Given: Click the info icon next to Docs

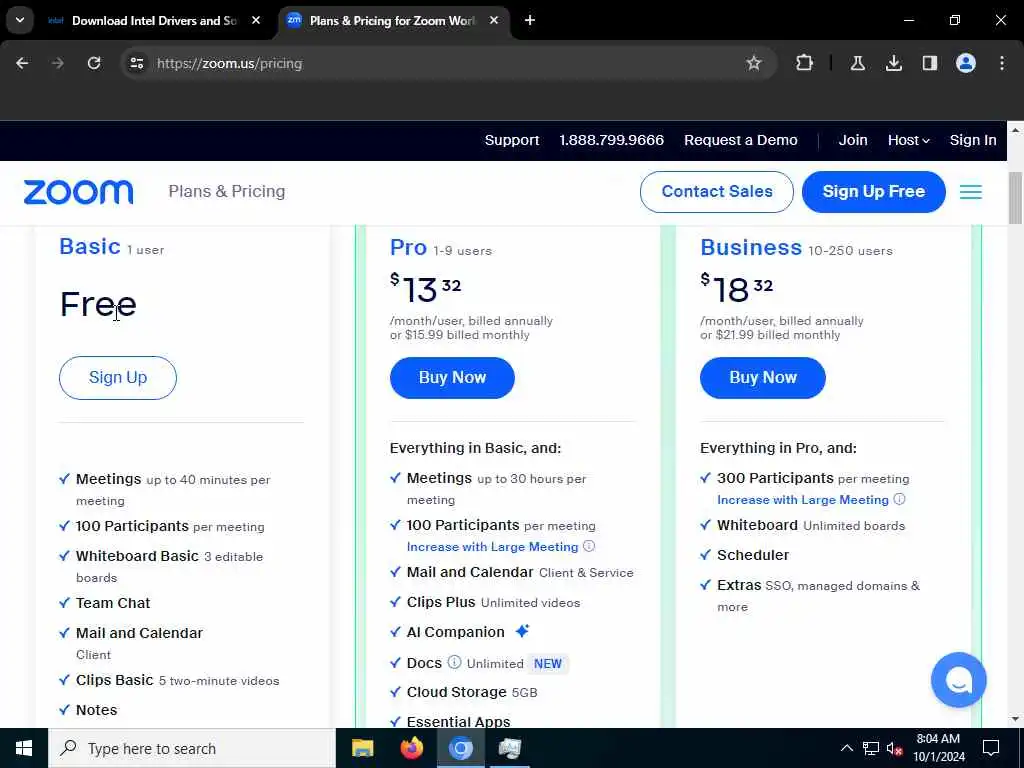Looking at the screenshot, I should tap(454, 662).
